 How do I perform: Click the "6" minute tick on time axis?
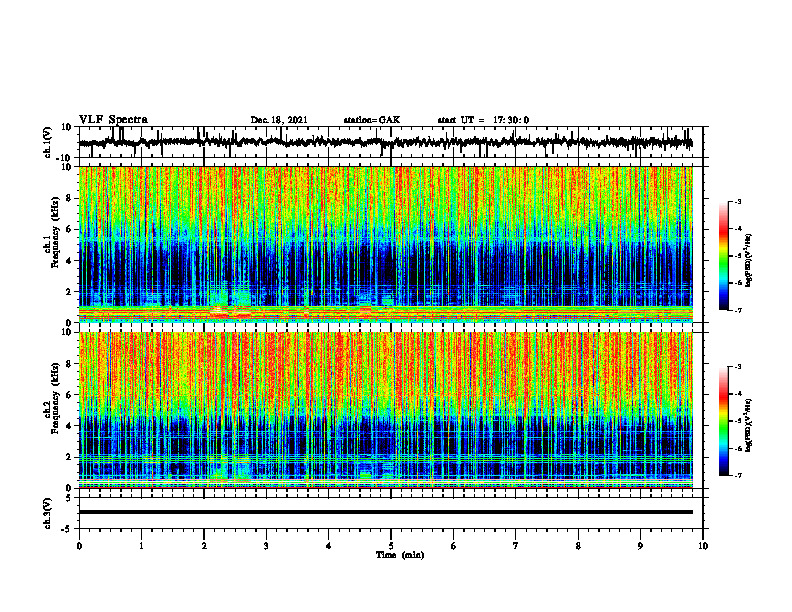coord(454,546)
